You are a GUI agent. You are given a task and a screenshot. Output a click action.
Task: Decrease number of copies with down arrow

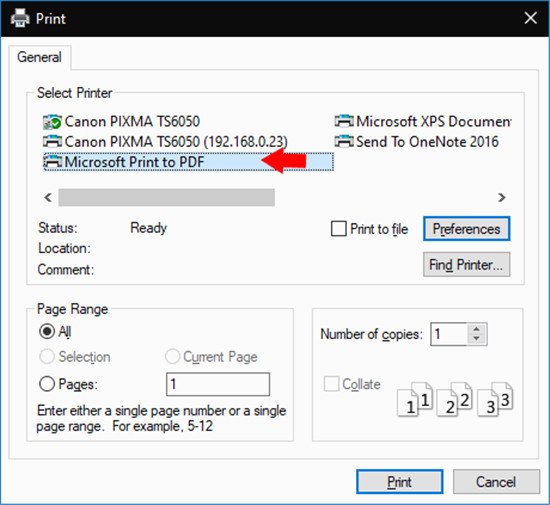[x=476, y=338]
